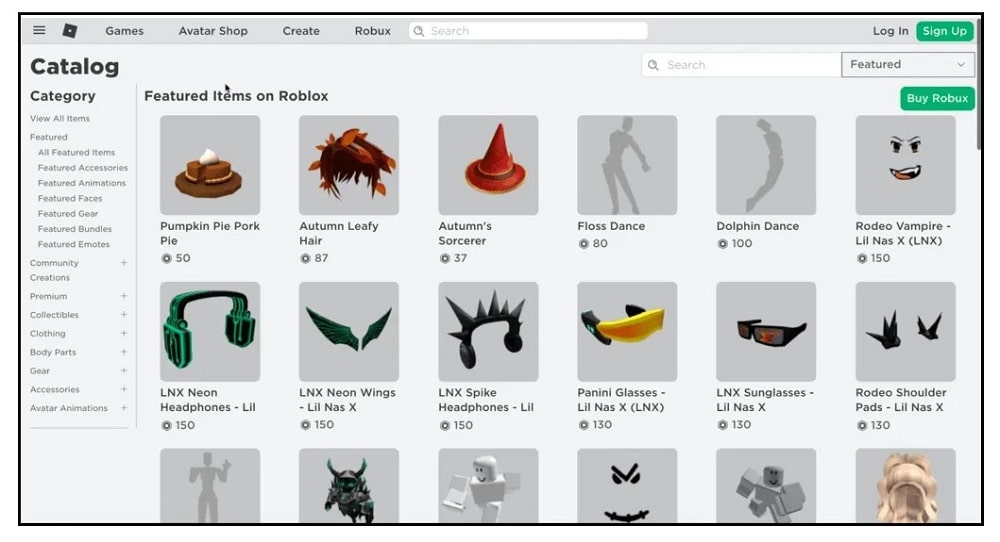Open the blonde wavy hair thumbnail
The image size is (1000, 542).
906,485
